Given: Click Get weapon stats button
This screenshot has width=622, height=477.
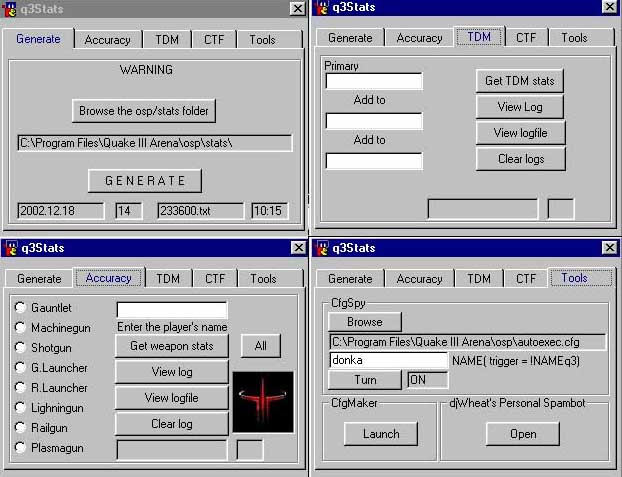Looking at the screenshot, I should coord(172,346).
